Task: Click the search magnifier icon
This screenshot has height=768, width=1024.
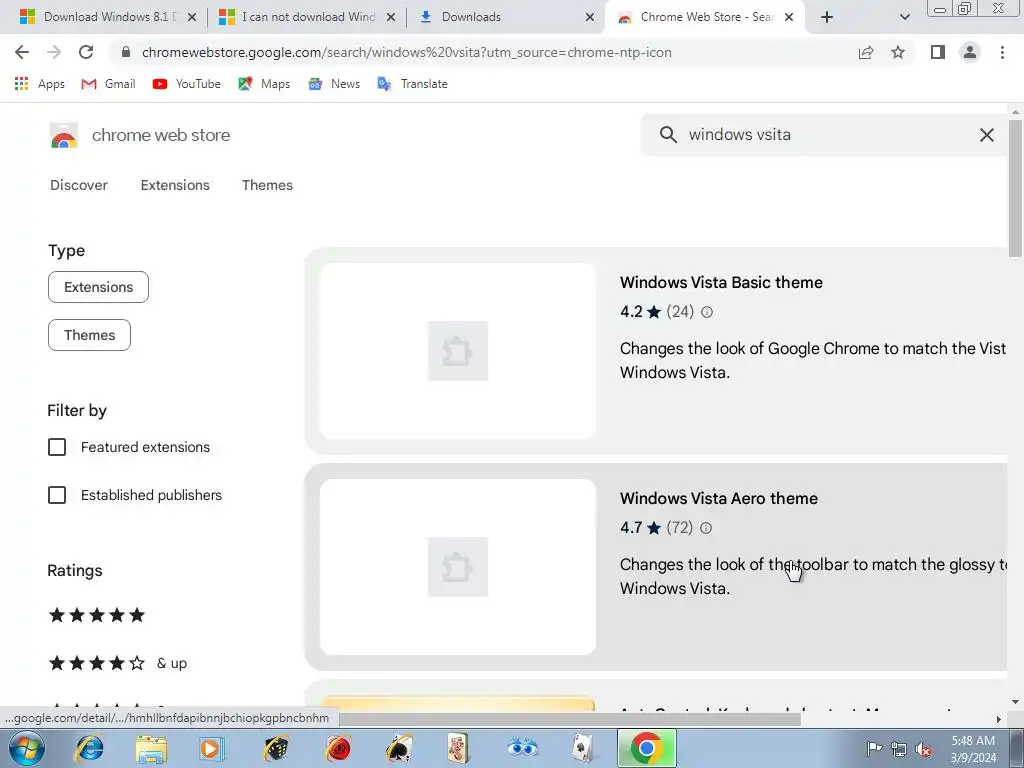Action: (x=667, y=135)
